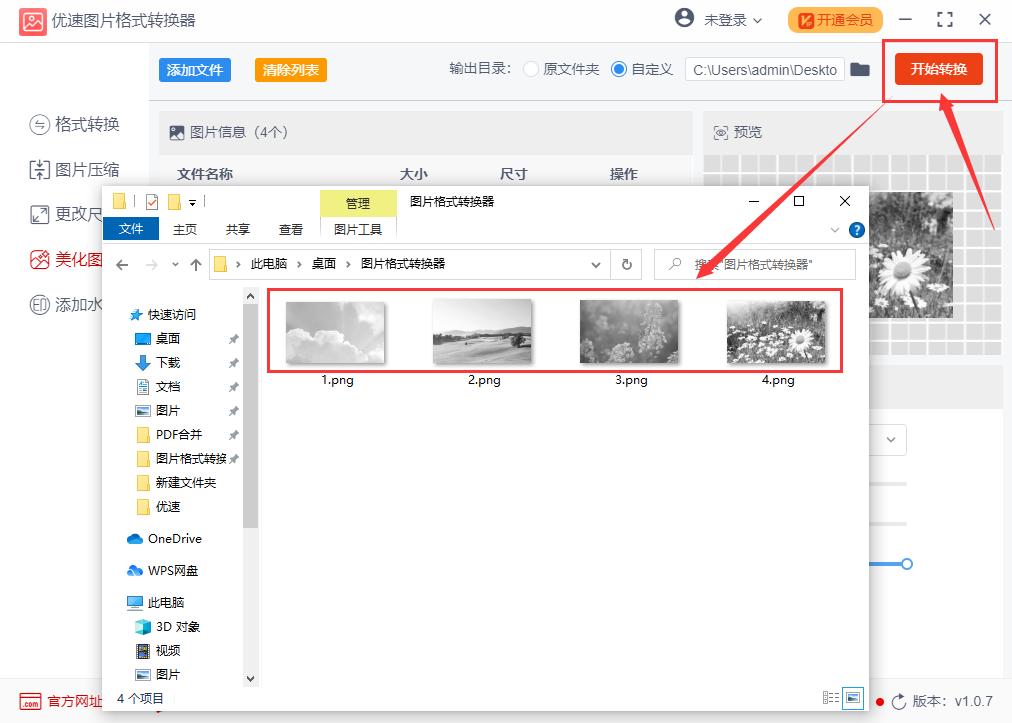Open the 图片工具 management tab
The height and width of the screenshot is (723, 1012).
(357, 228)
